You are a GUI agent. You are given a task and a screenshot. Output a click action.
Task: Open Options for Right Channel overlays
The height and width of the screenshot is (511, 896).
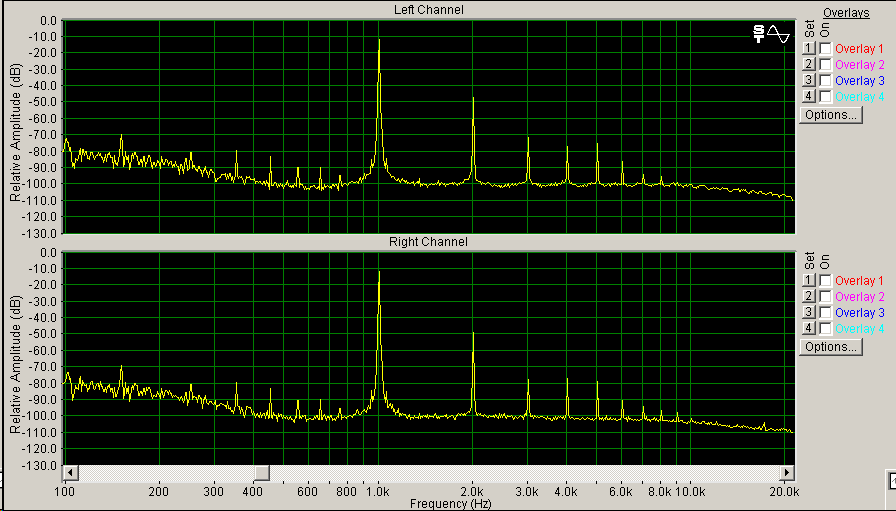(x=830, y=347)
